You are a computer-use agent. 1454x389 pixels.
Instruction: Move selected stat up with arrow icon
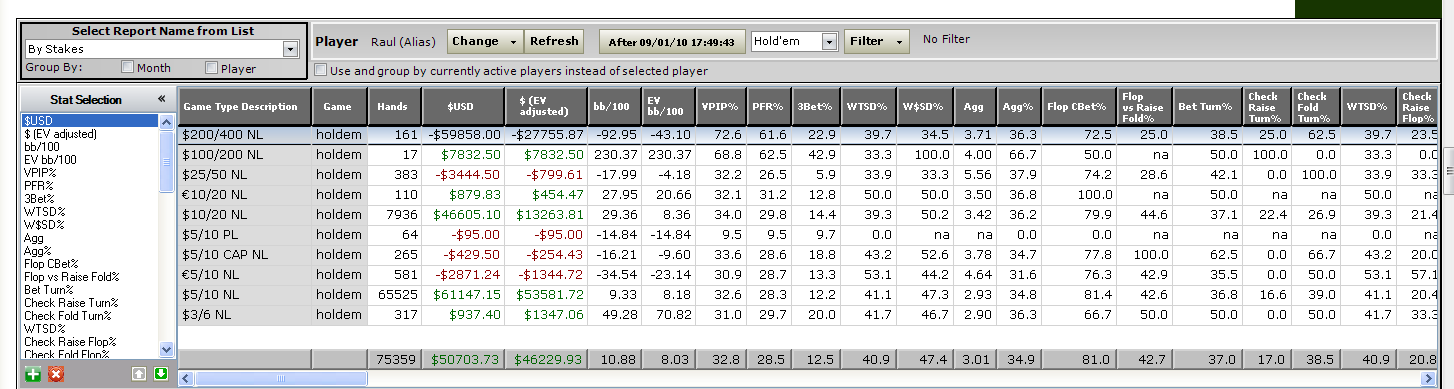click(x=140, y=373)
